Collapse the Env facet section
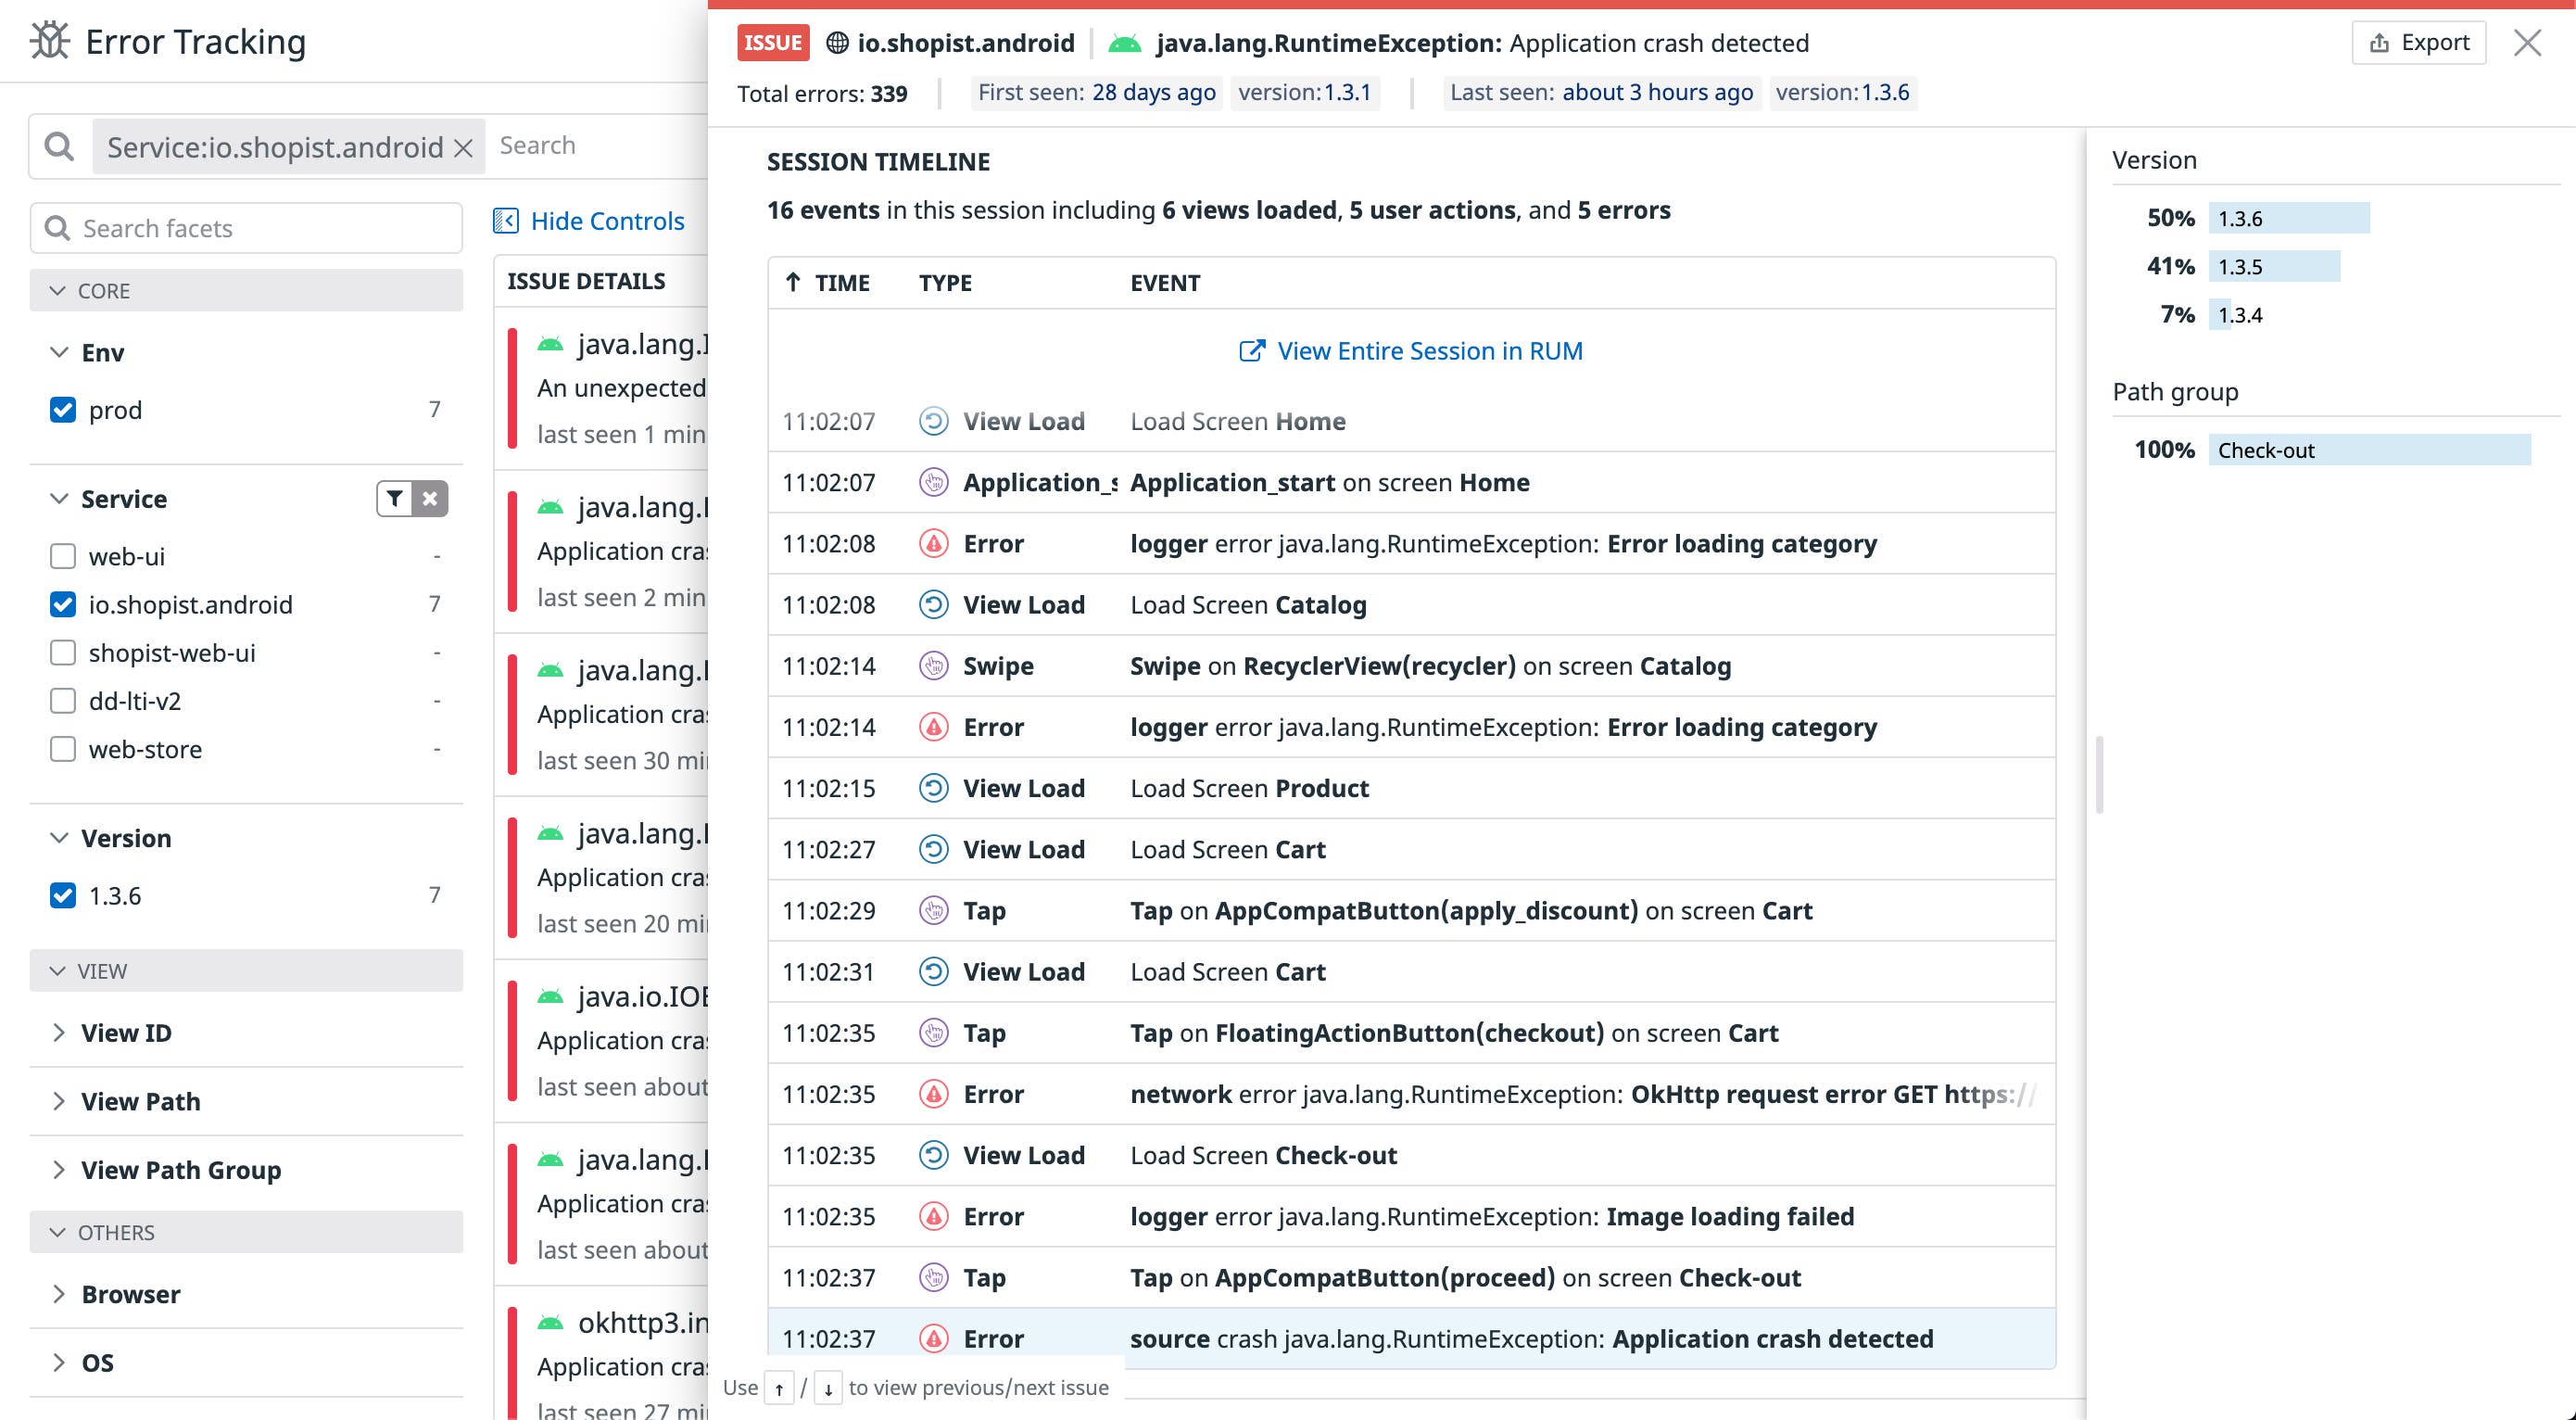Image resolution: width=2576 pixels, height=1420 pixels. point(58,352)
